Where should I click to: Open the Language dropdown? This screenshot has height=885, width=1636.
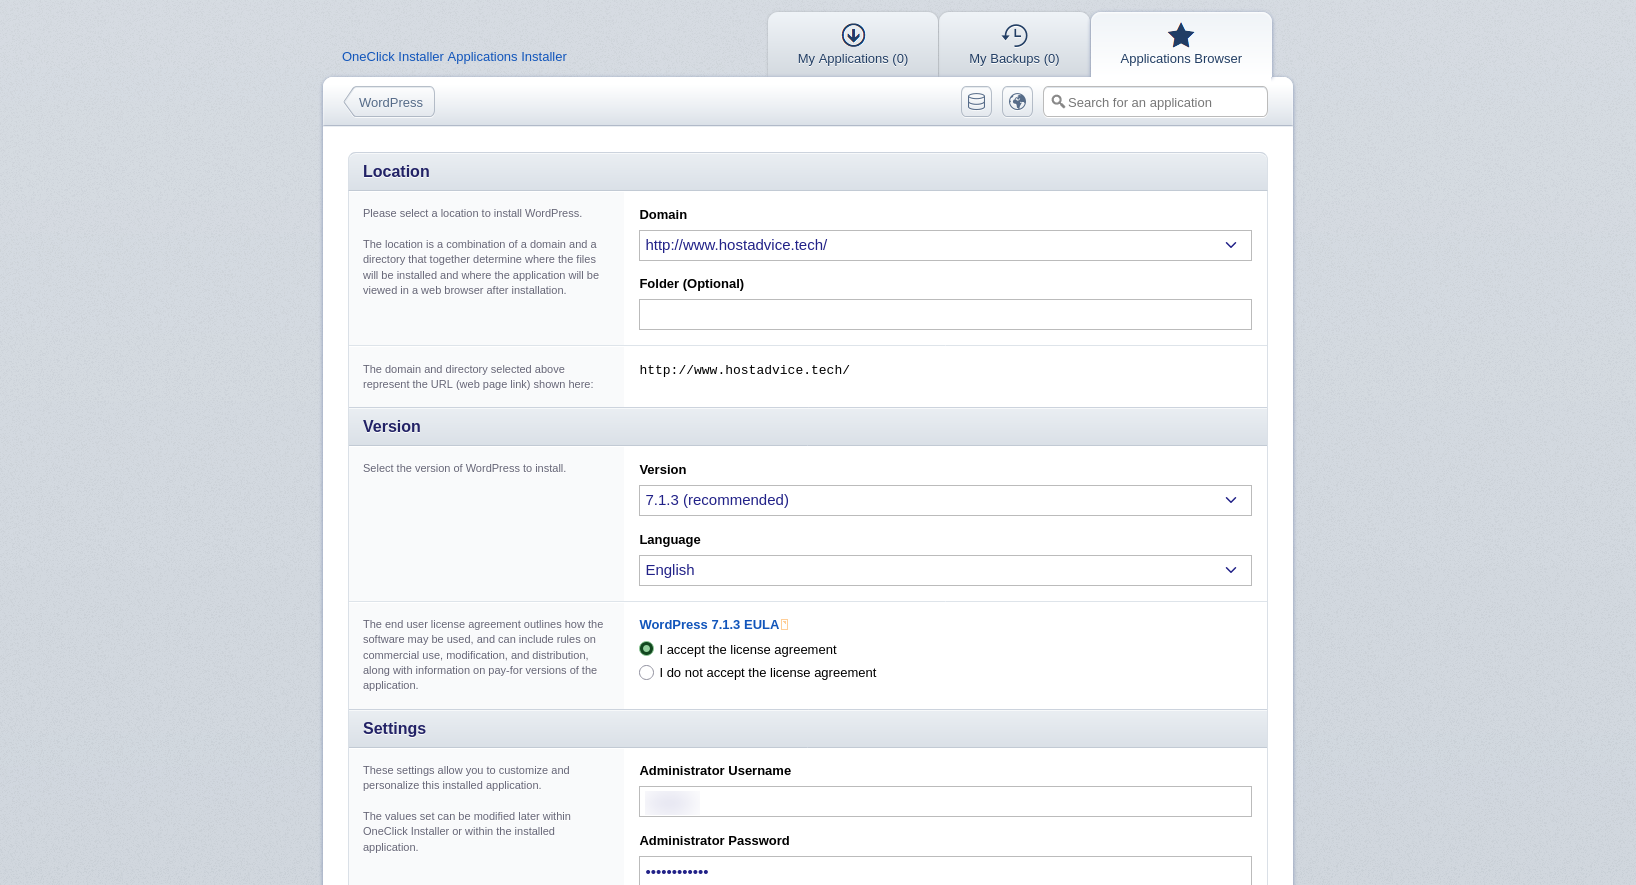(945, 570)
